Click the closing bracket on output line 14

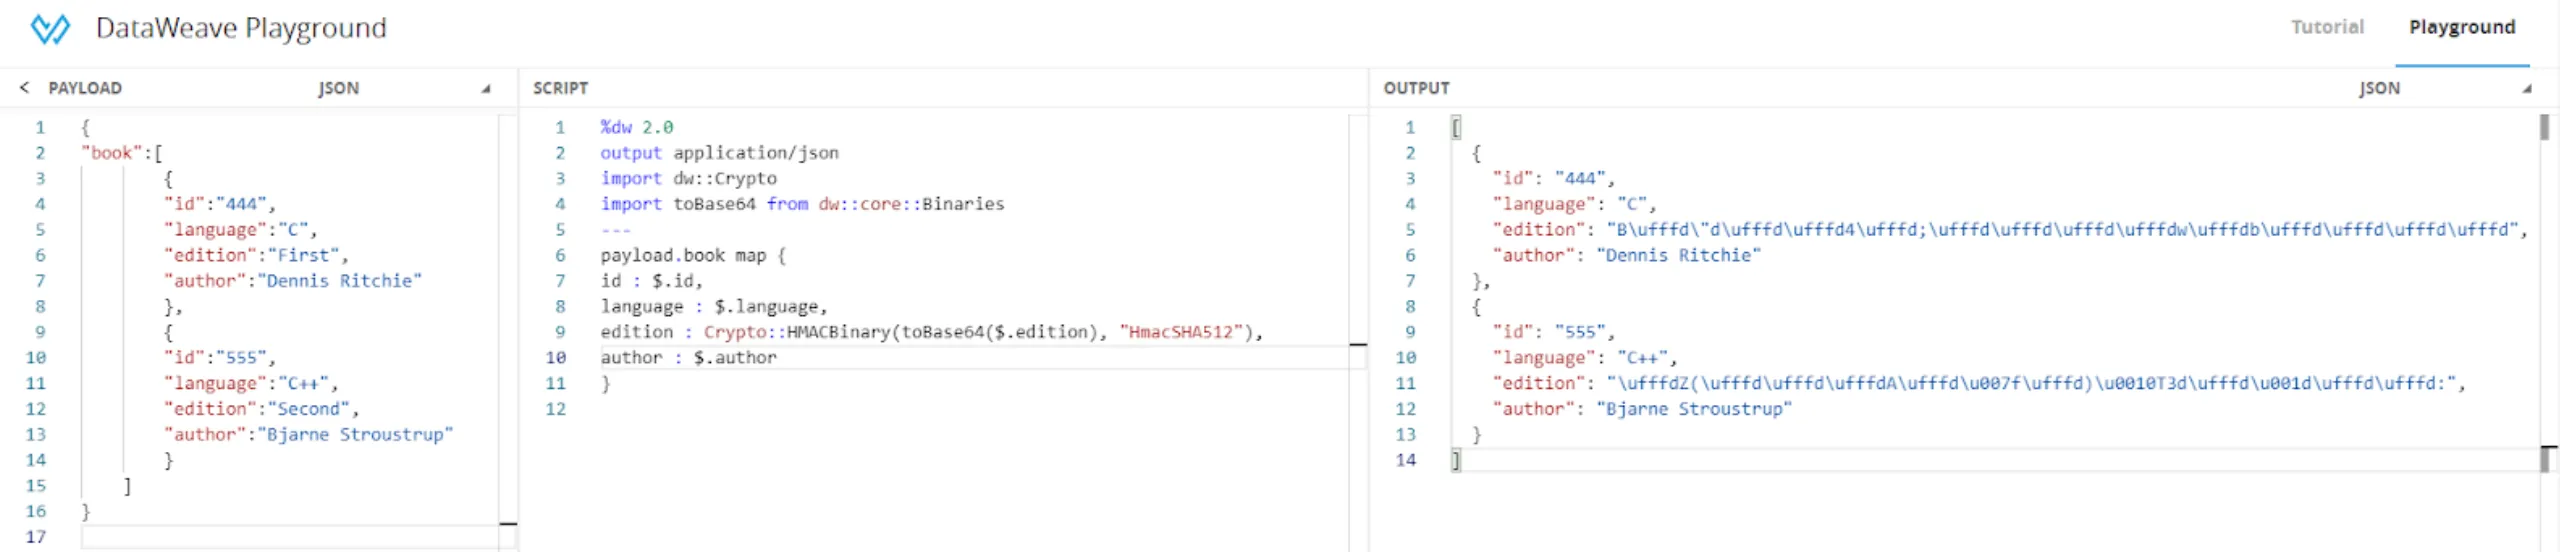pyautogui.click(x=1456, y=460)
